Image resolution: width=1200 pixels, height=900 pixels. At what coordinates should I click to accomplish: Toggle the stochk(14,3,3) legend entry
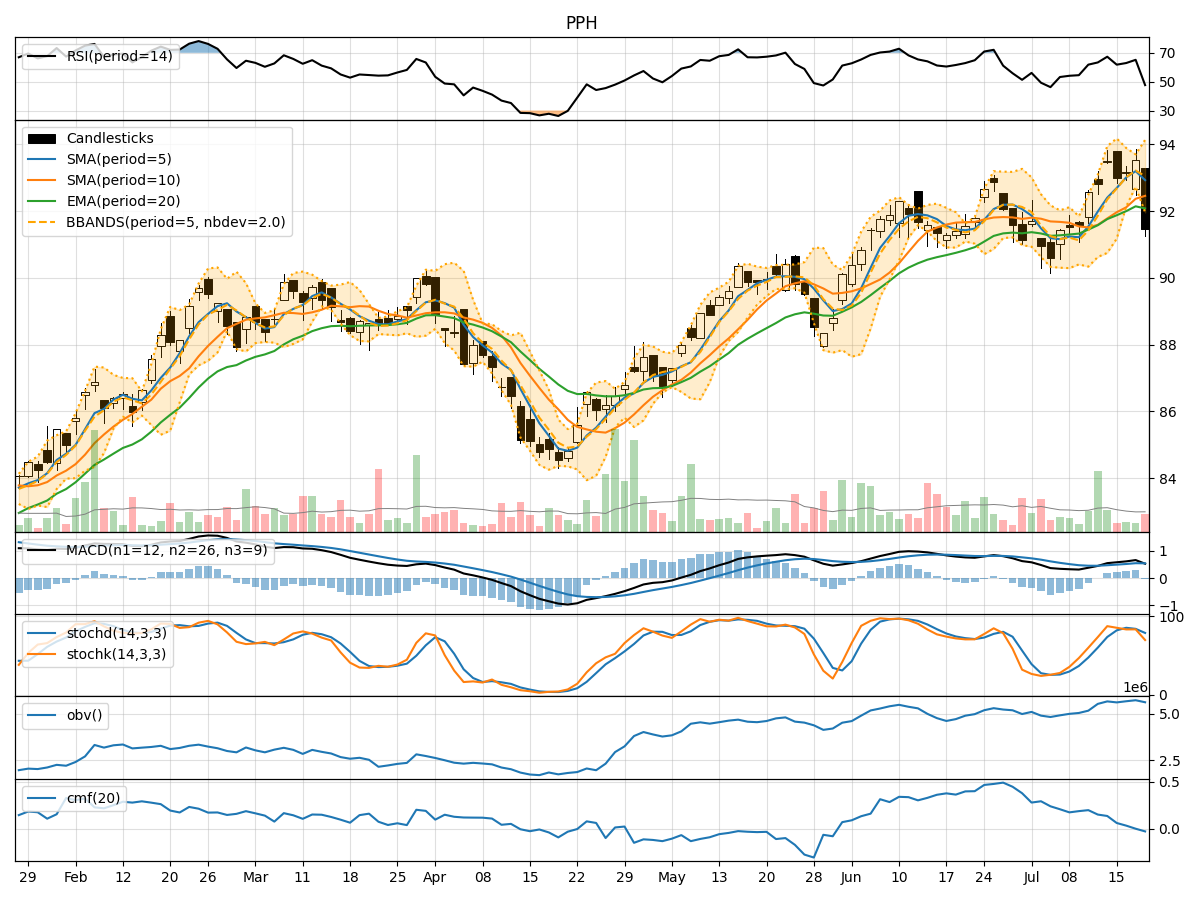point(44,656)
